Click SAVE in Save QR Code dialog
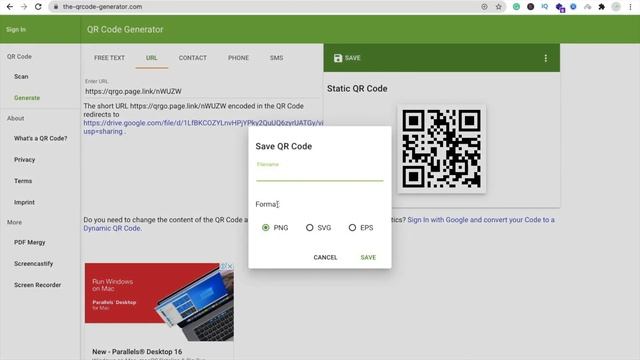 click(368, 257)
